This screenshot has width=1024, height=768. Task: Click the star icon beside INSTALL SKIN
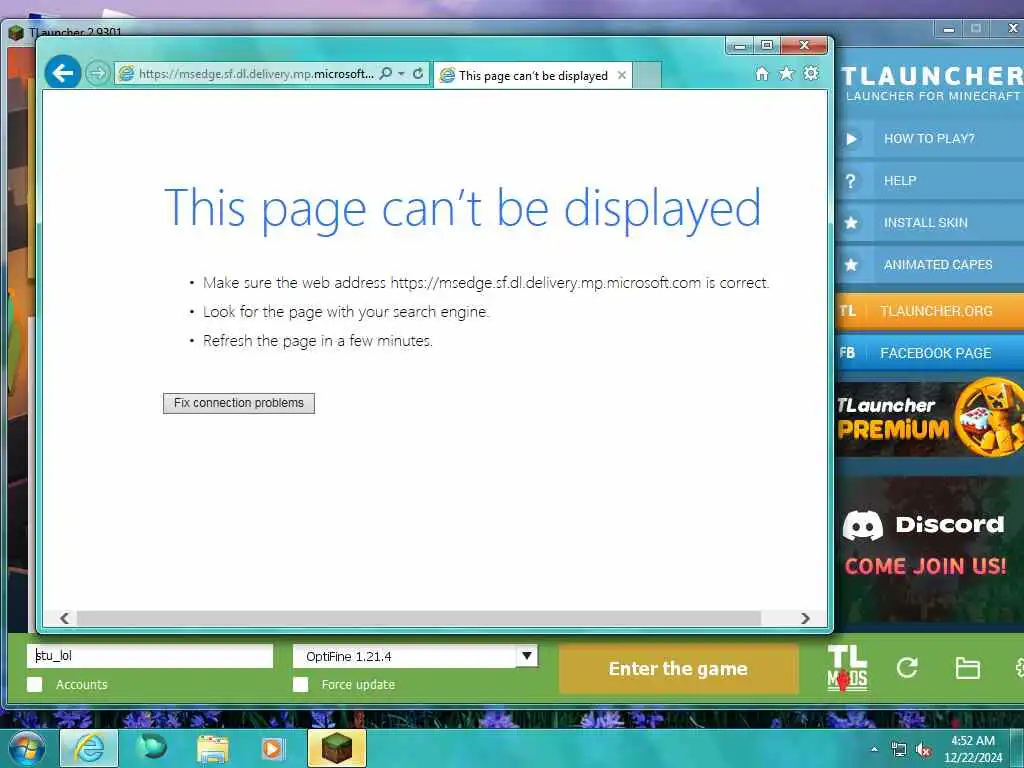pyautogui.click(x=851, y=223)
